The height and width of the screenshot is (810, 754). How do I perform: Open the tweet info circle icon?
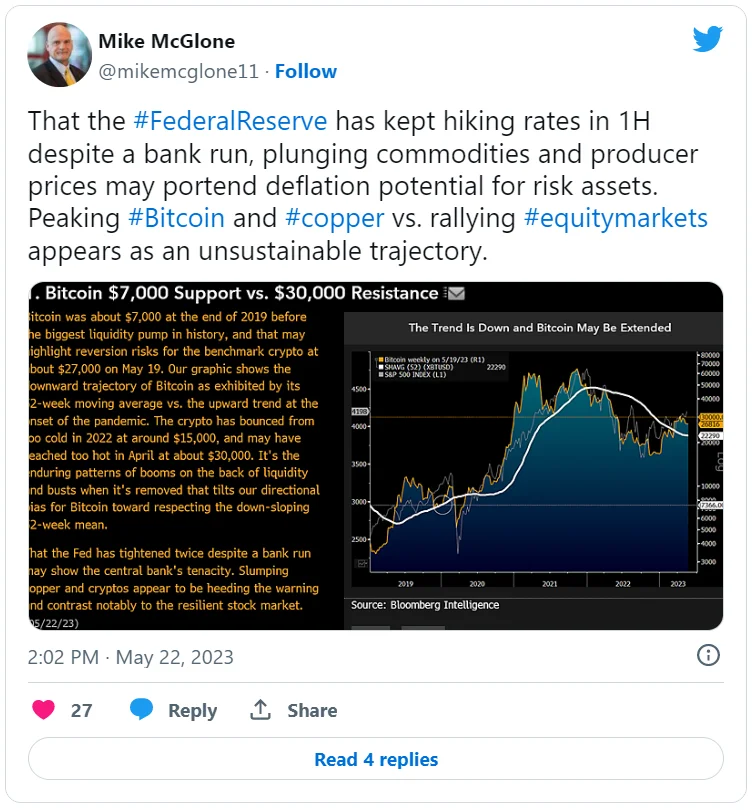[x=708, y=656]
